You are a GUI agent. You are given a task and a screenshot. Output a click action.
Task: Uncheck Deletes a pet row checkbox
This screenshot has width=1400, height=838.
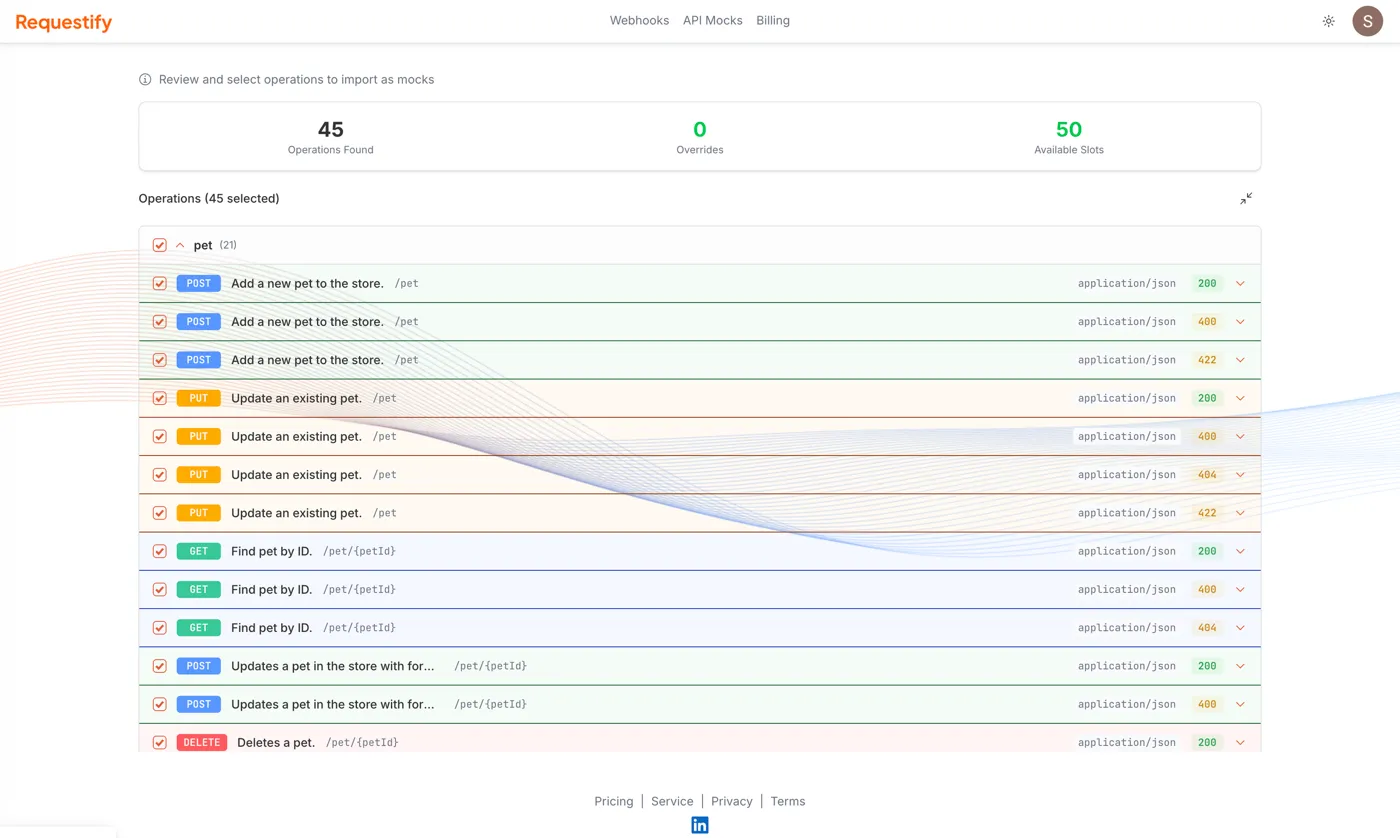tap(159, 742)
